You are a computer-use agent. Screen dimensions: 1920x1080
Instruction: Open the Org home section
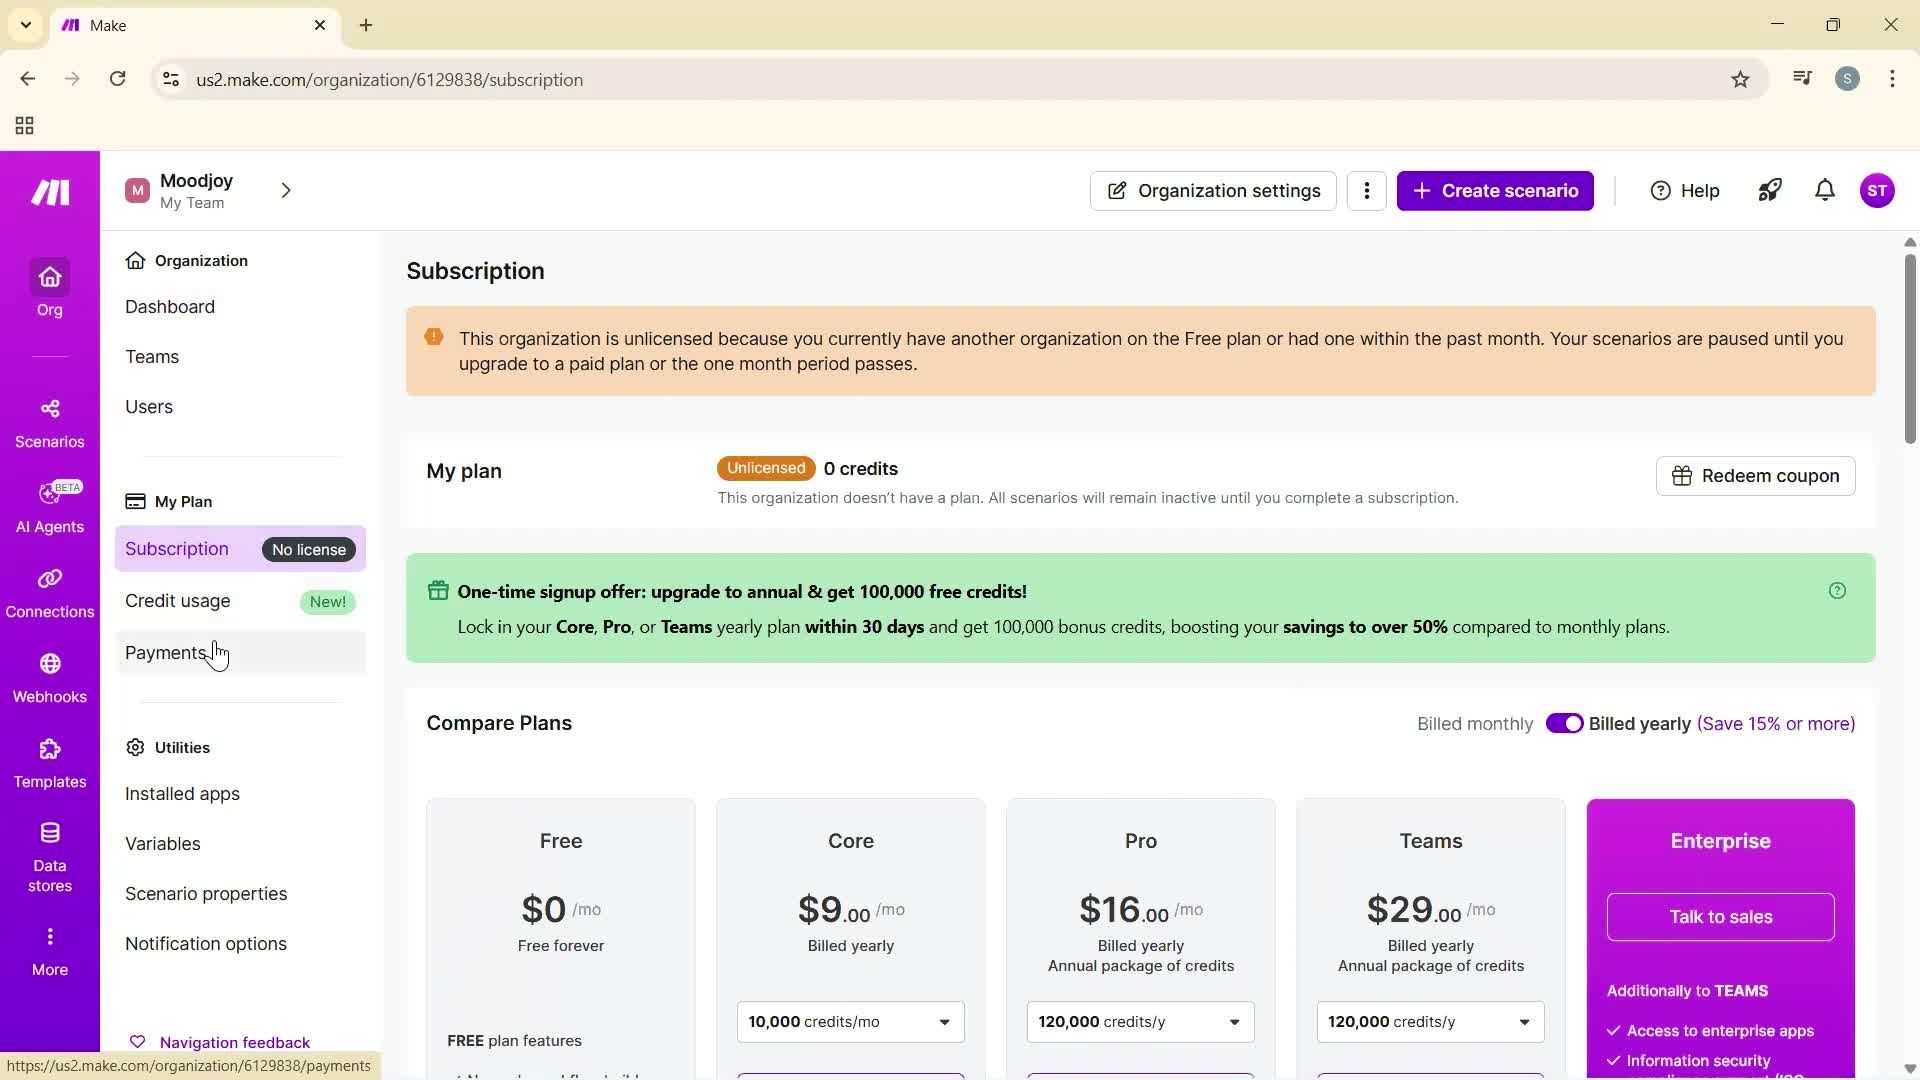point(49,290)
